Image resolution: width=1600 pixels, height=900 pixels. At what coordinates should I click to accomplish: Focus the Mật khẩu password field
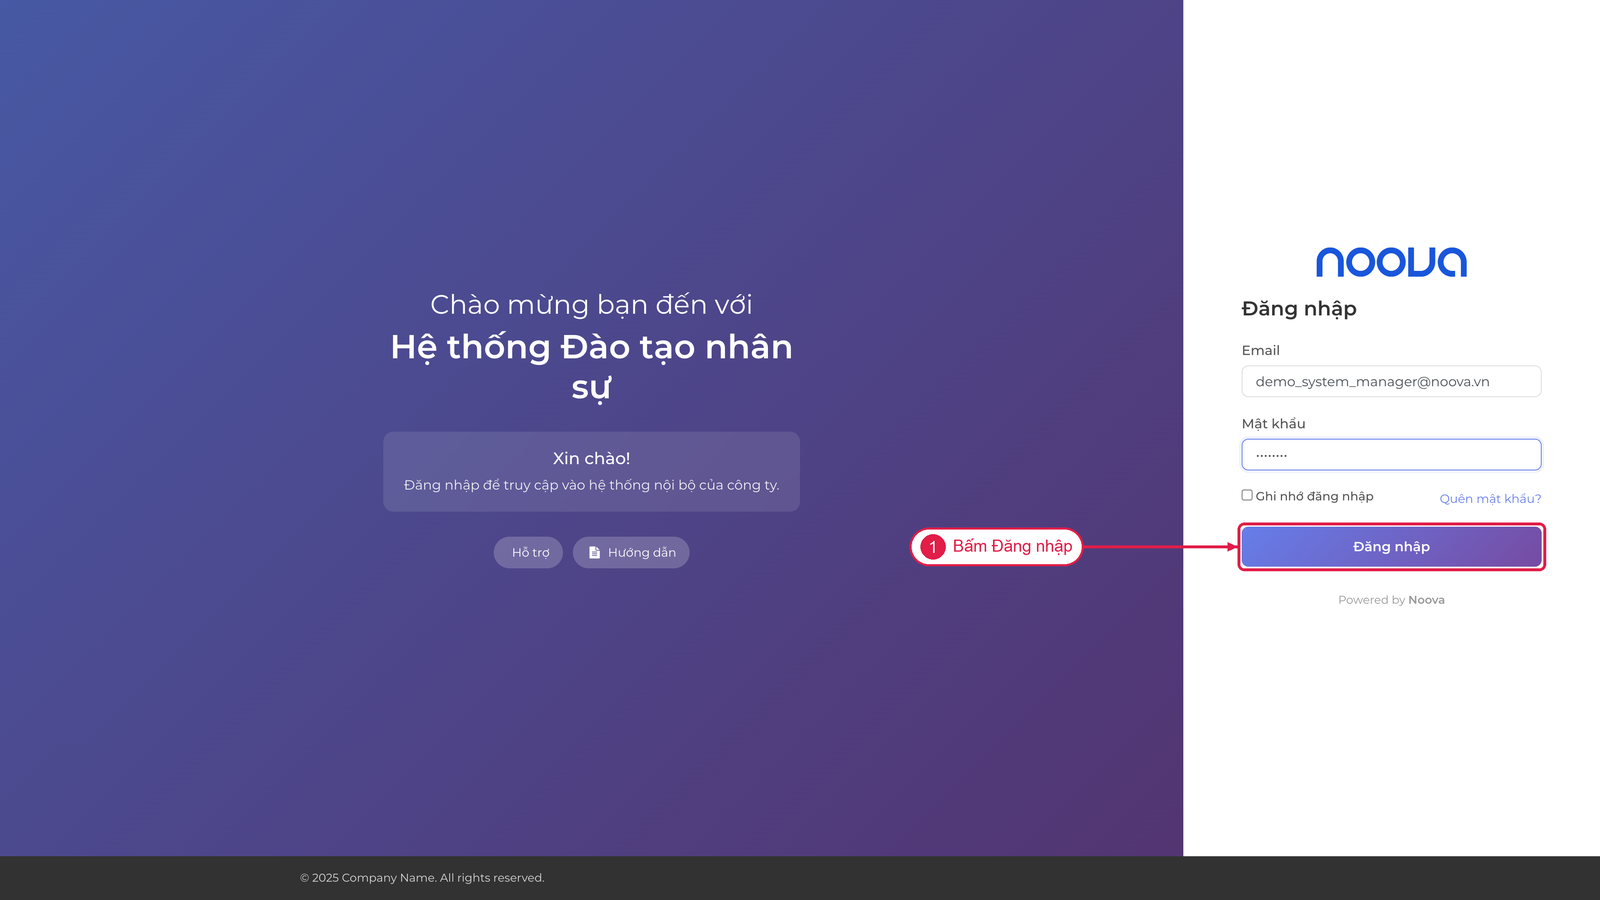click(x=1391, y=455)
